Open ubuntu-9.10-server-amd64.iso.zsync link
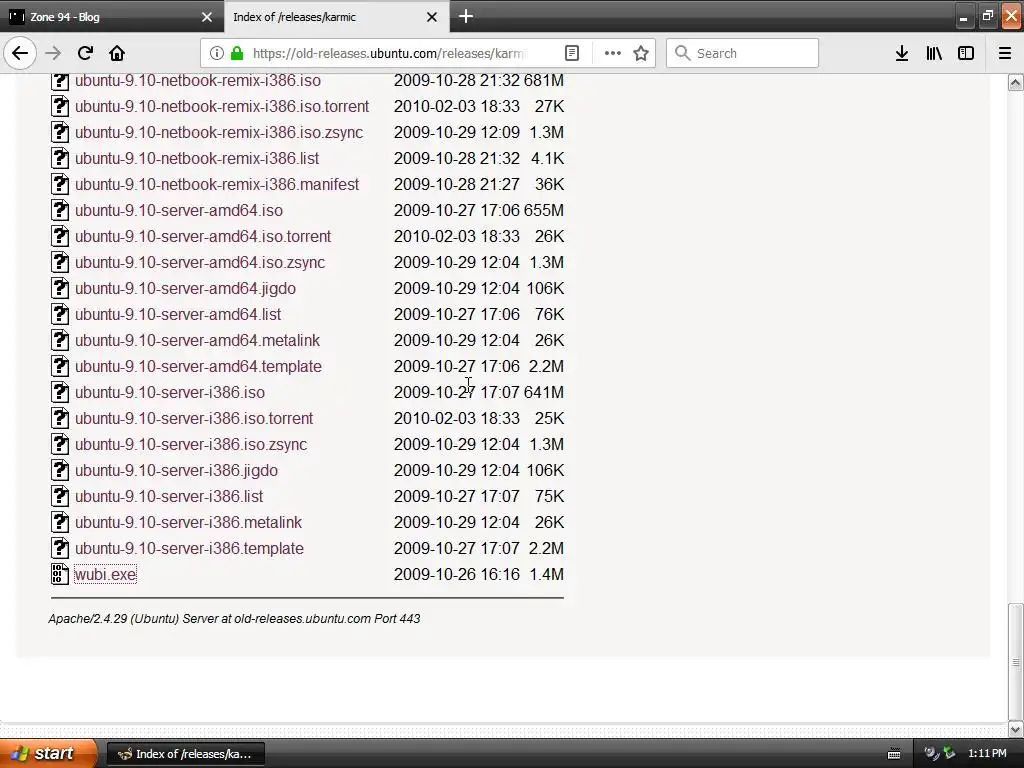This screenshot has height=768, width=1024. pyautogui.click(x=200, y=262)
